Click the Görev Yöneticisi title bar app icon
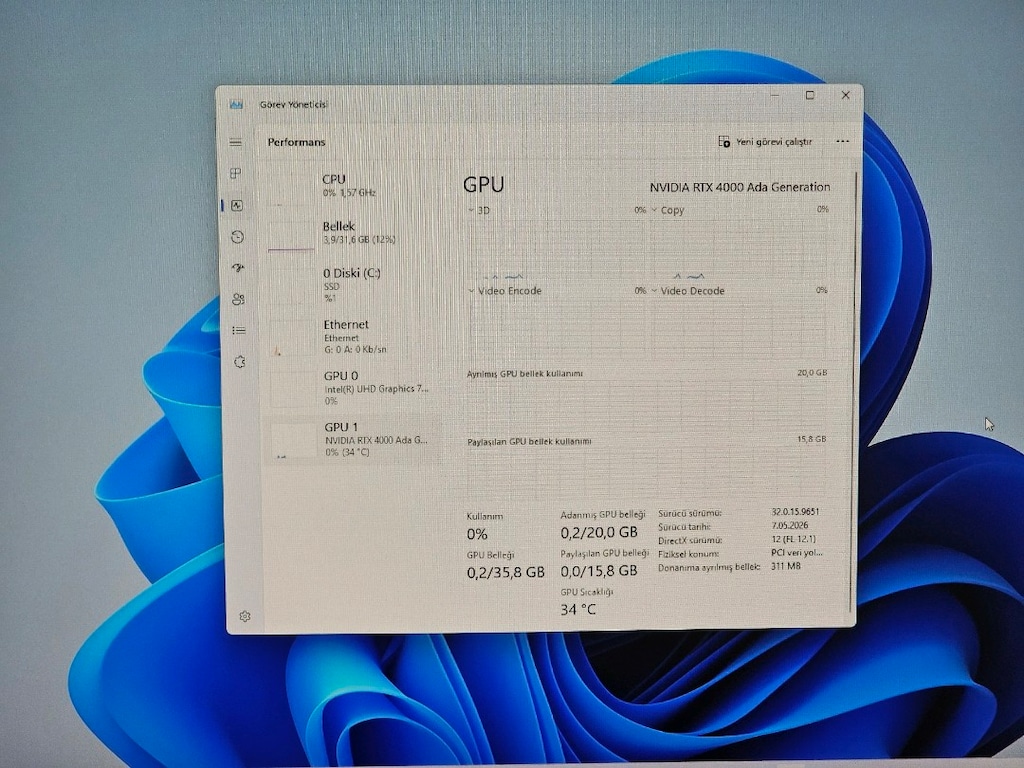The image size is (1024, 768). pos(236,104)
